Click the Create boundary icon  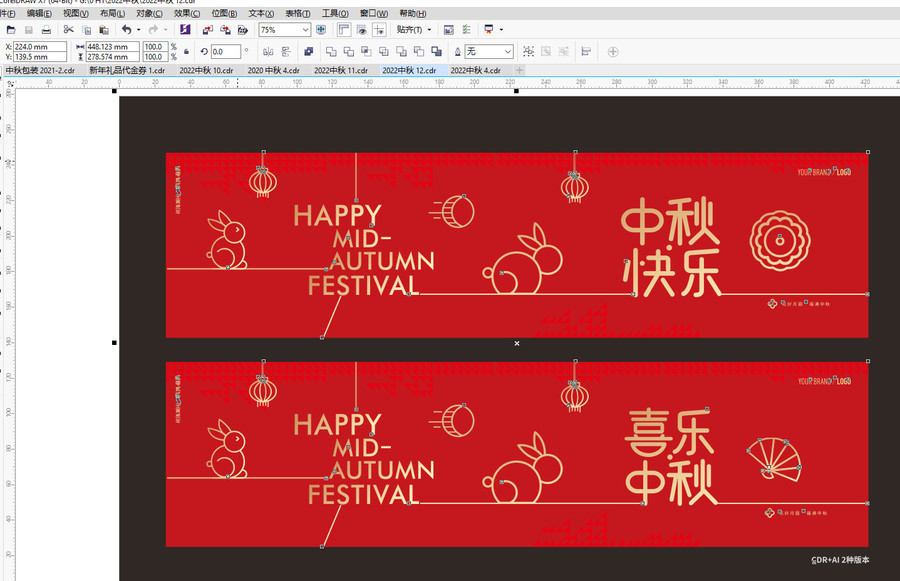[436, 52]
